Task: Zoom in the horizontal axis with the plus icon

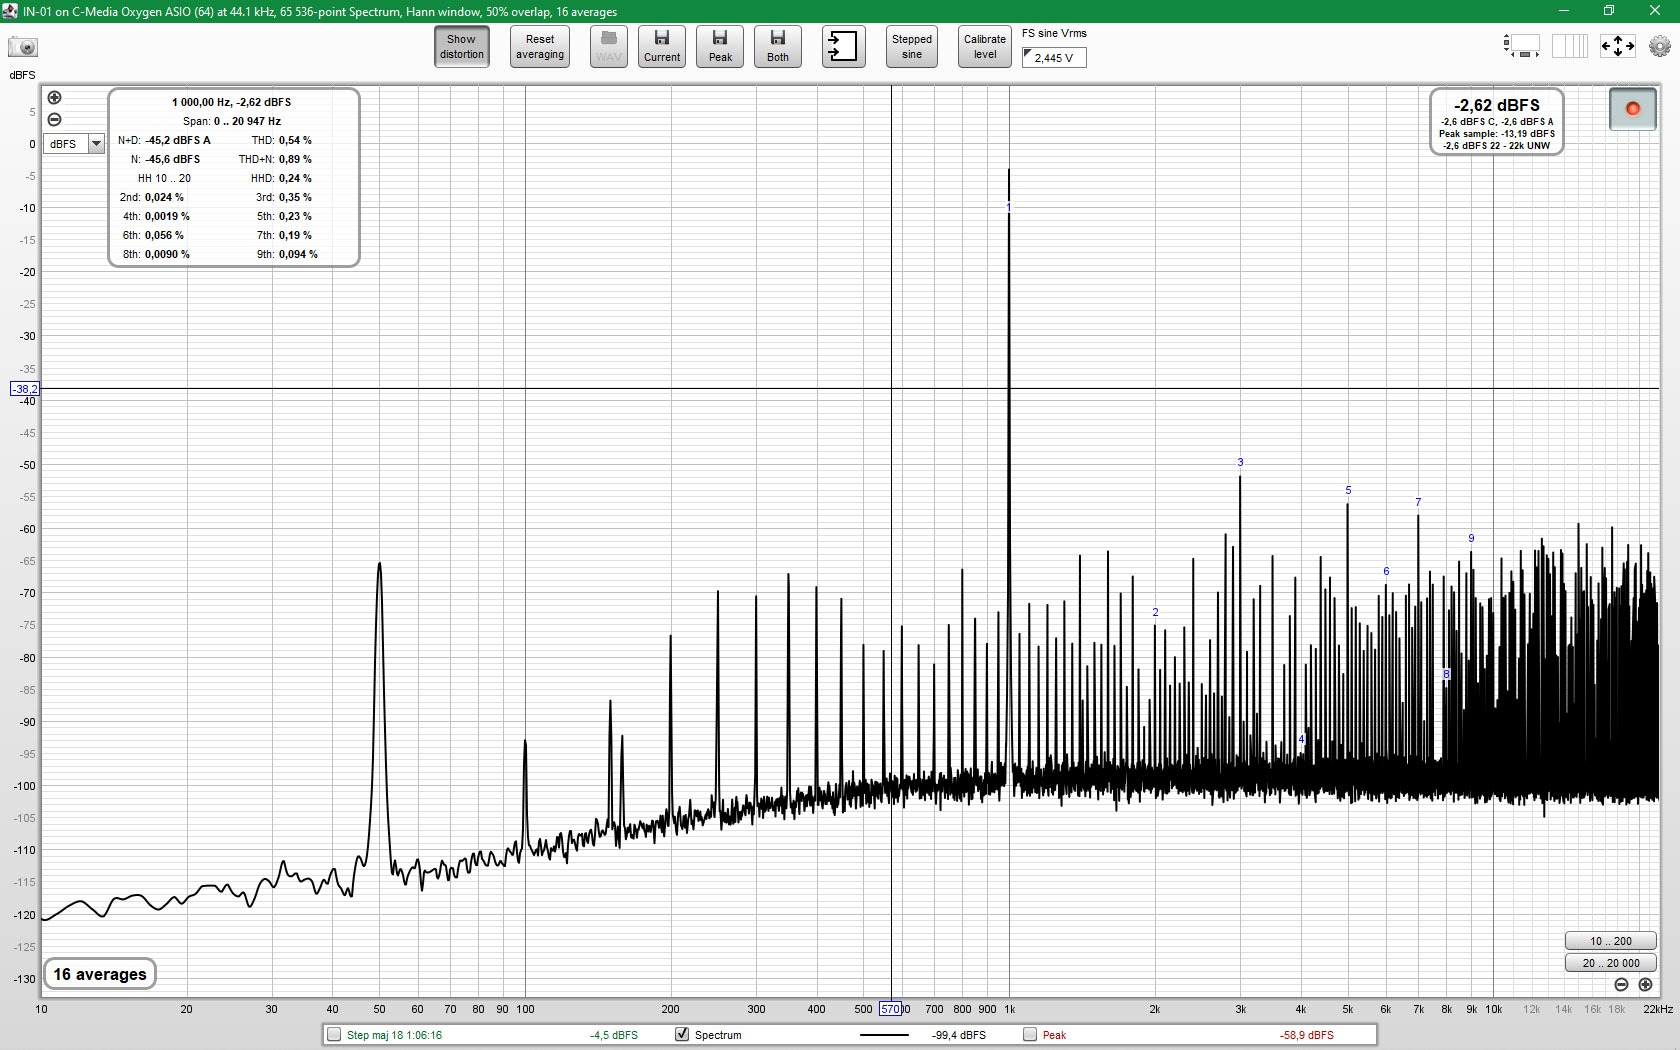Action: [x=1645, y=985]
